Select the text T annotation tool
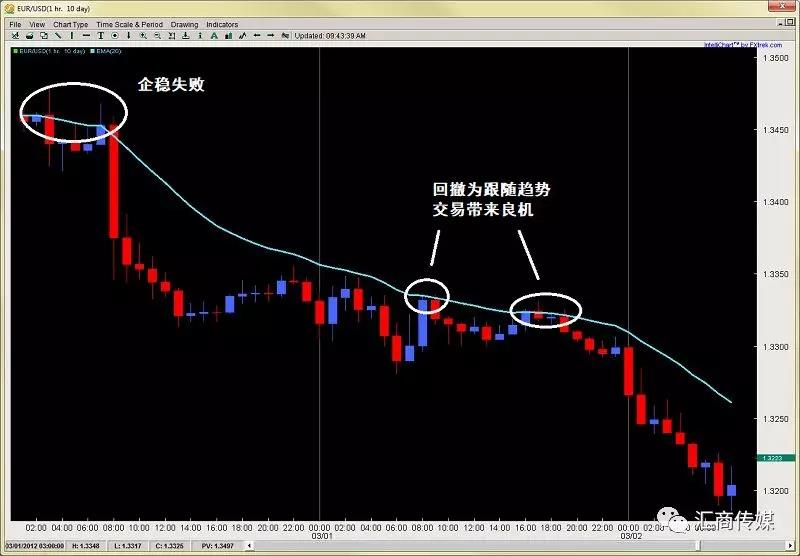Screen dimensions: 800x556 pyautogui.click(x=101, y=36)
